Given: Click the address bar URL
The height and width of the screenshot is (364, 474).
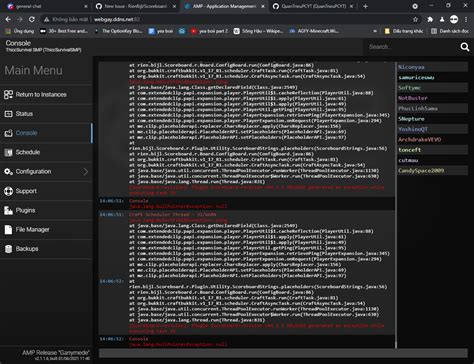Looking at the screenshot, I should coord(117,19).
